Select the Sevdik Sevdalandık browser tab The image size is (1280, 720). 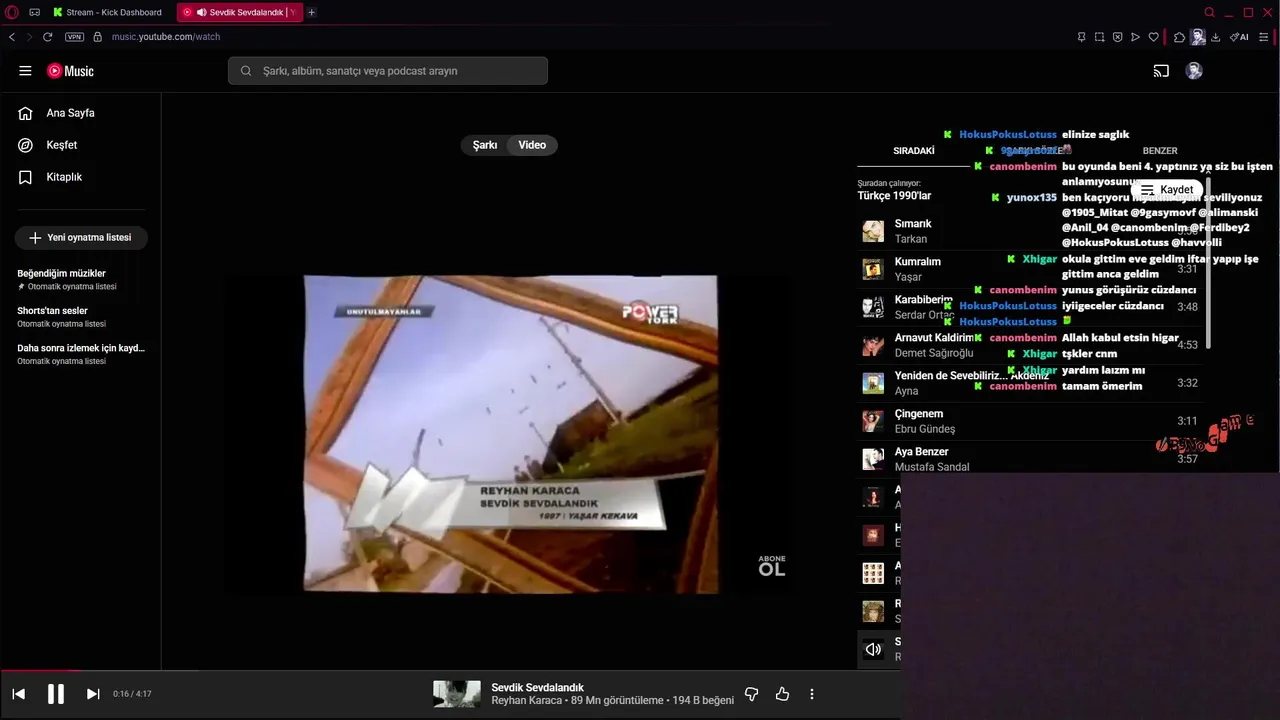[x=239, y=12]
